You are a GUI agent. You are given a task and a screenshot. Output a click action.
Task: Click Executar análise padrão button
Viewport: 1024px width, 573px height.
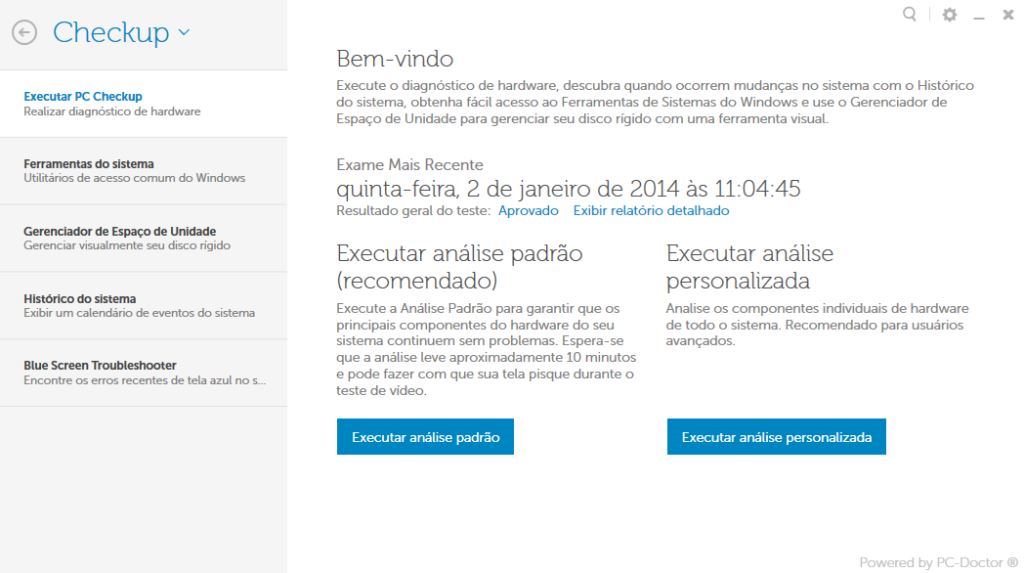click(425, 436)
